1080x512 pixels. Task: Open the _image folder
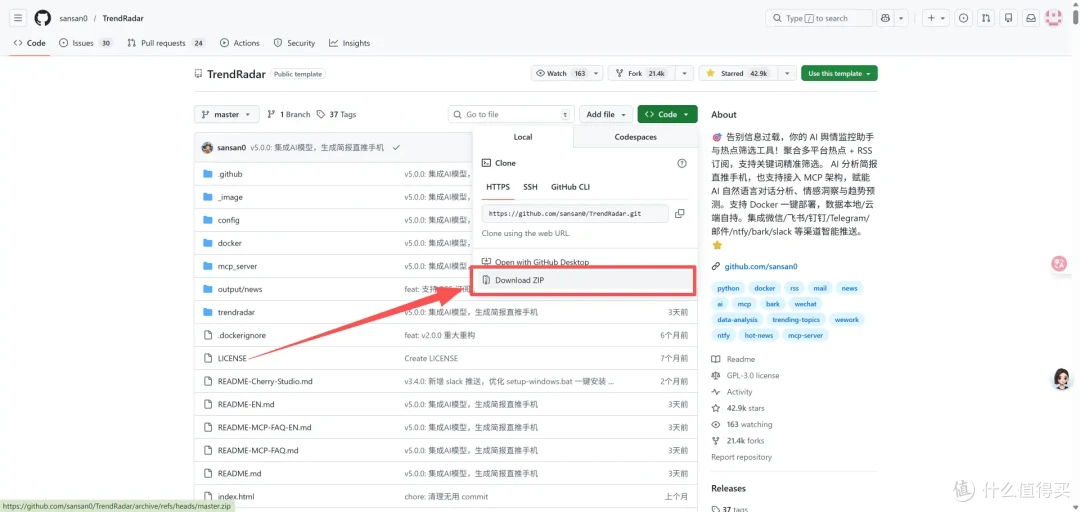coord(230,197)
